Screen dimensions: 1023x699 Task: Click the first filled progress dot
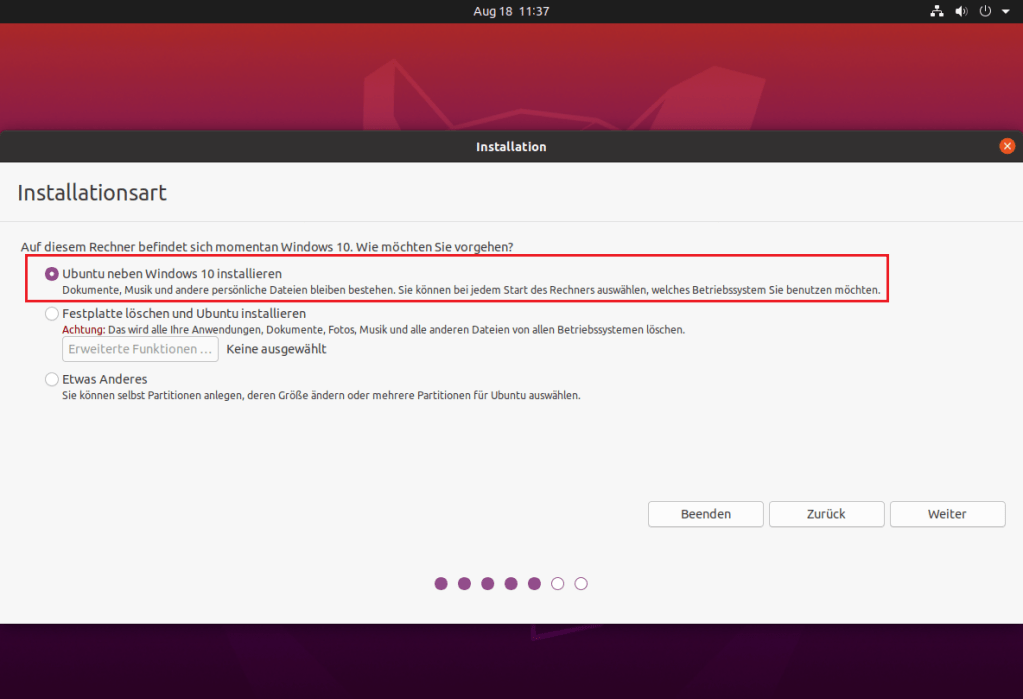pos(441,584)
